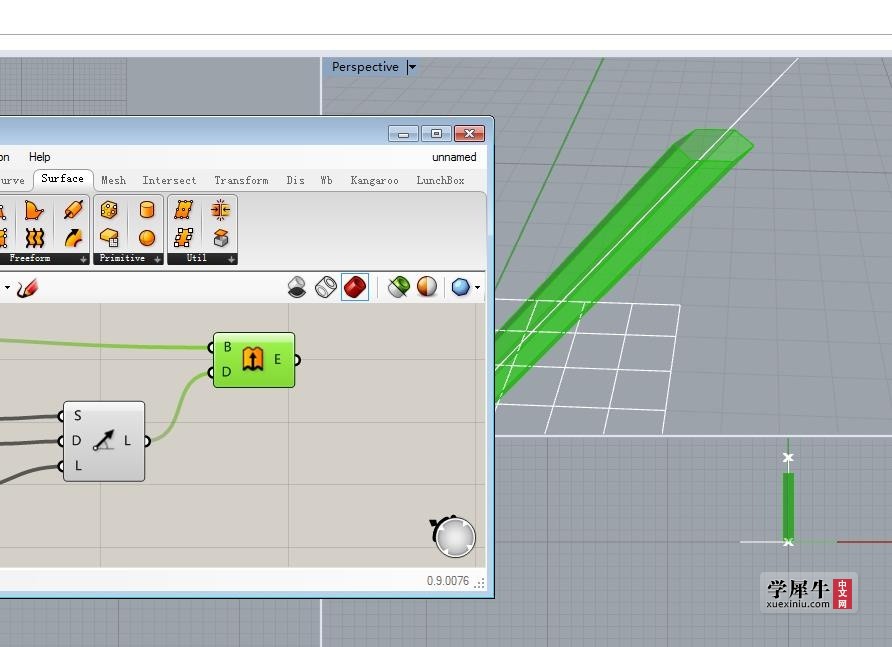This screenshot has height=647, width=892.
Task: Expand preview mesh quality dropdown arrow
Action: tap(477, 288)
